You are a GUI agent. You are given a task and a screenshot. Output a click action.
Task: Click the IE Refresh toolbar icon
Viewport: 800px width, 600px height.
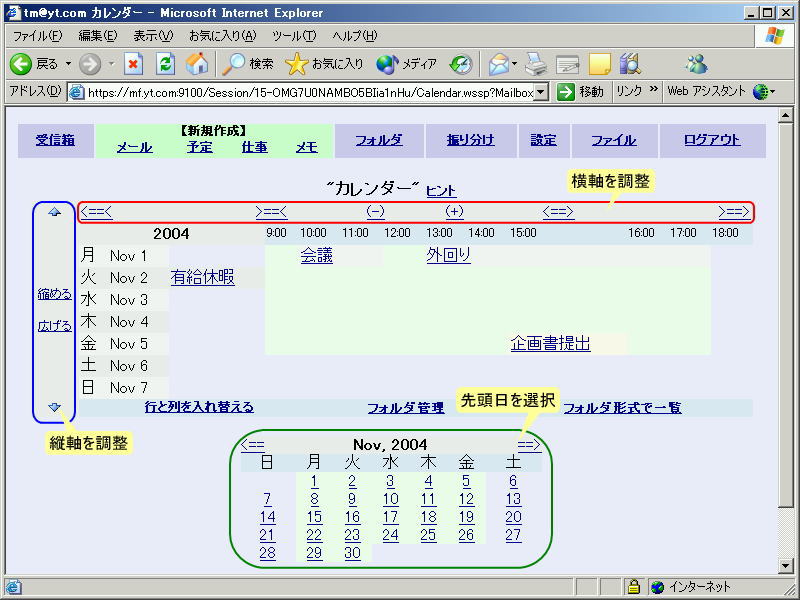pyautogui.click(x=166, y=64)
